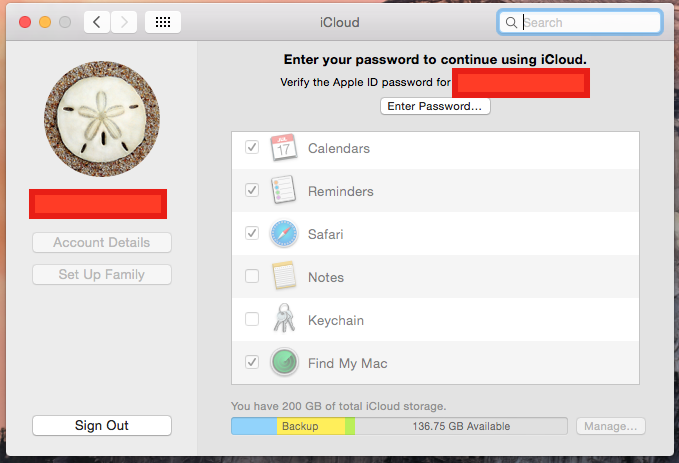Click the Notes notepad icon
679x463 pixels.
coord(284,275)
